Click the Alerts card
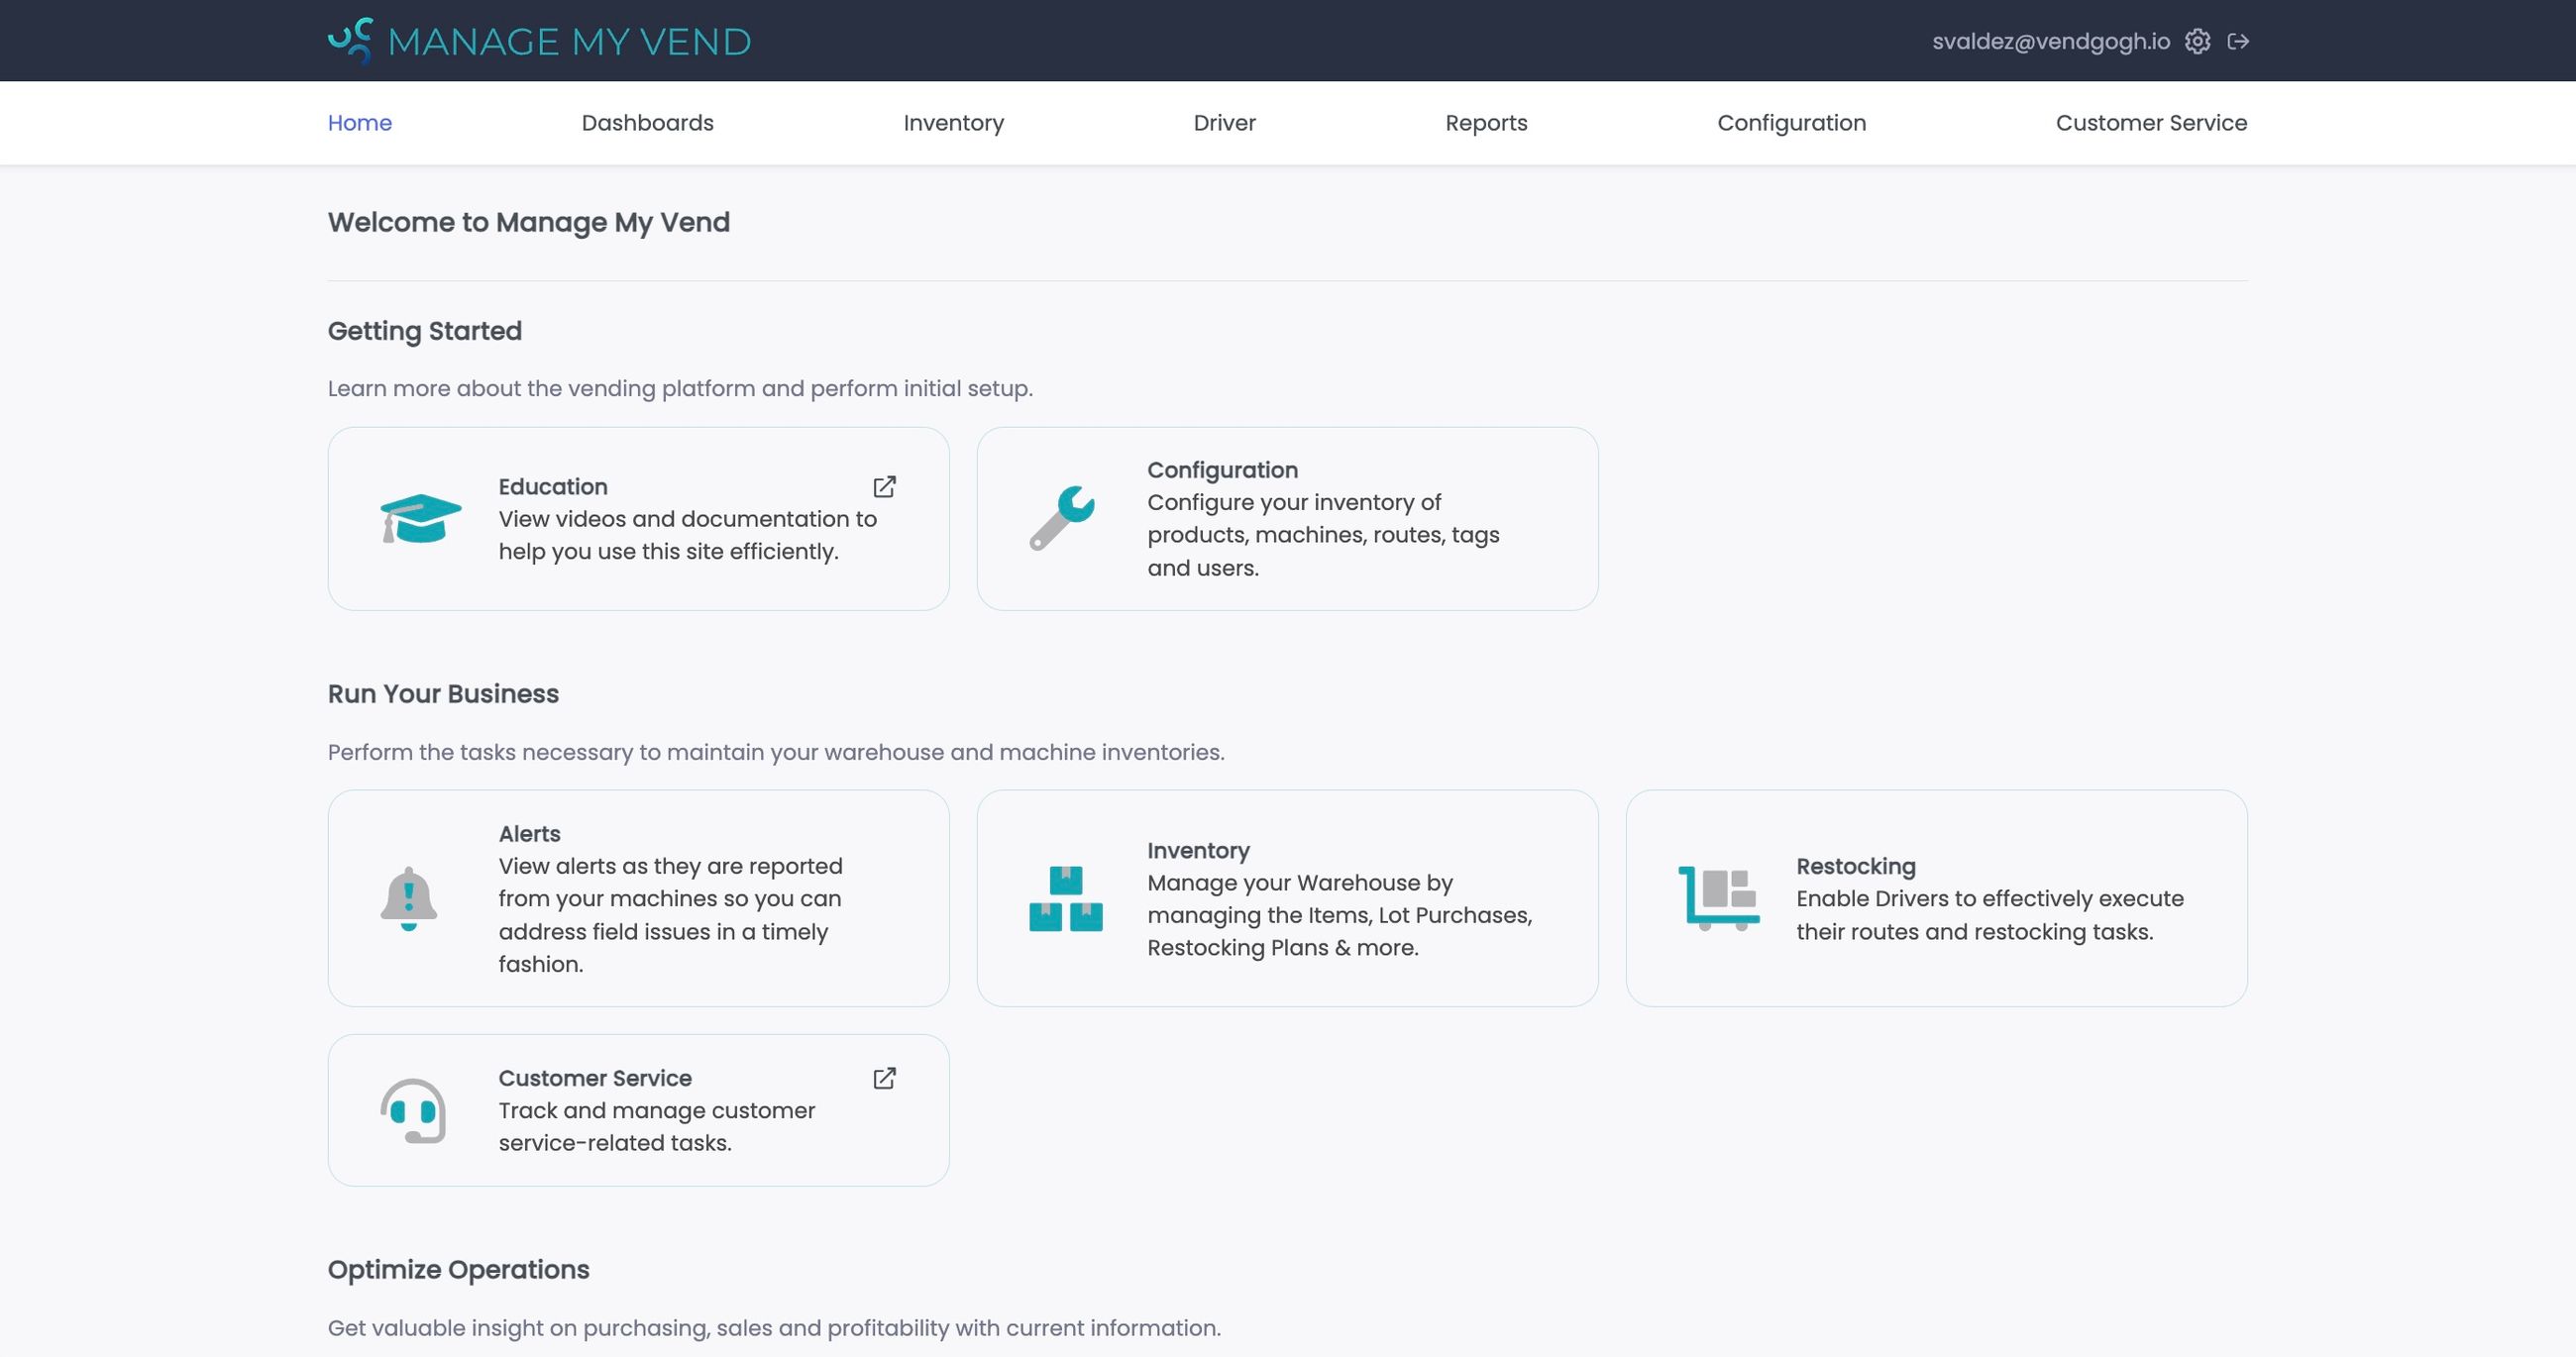This screenshot has width=2576, height=1357. coord(638,898)
